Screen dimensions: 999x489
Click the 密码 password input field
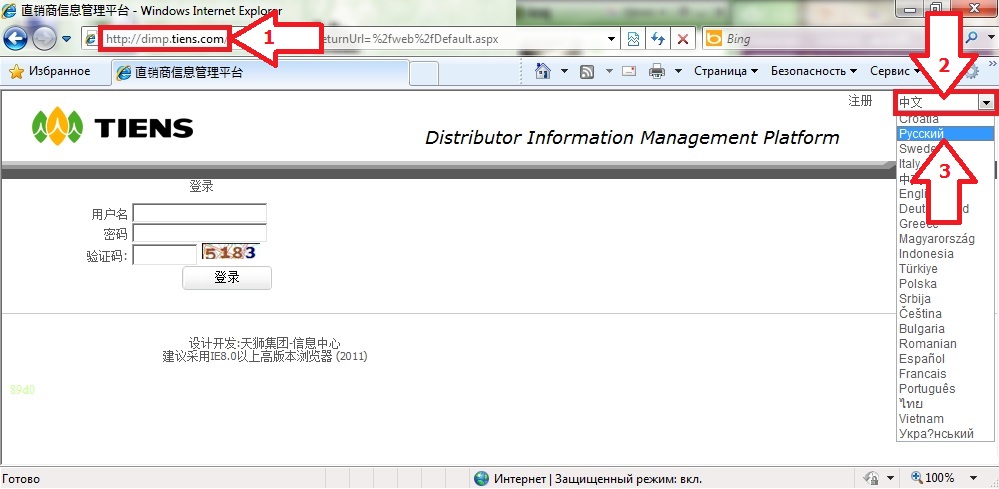199,234
